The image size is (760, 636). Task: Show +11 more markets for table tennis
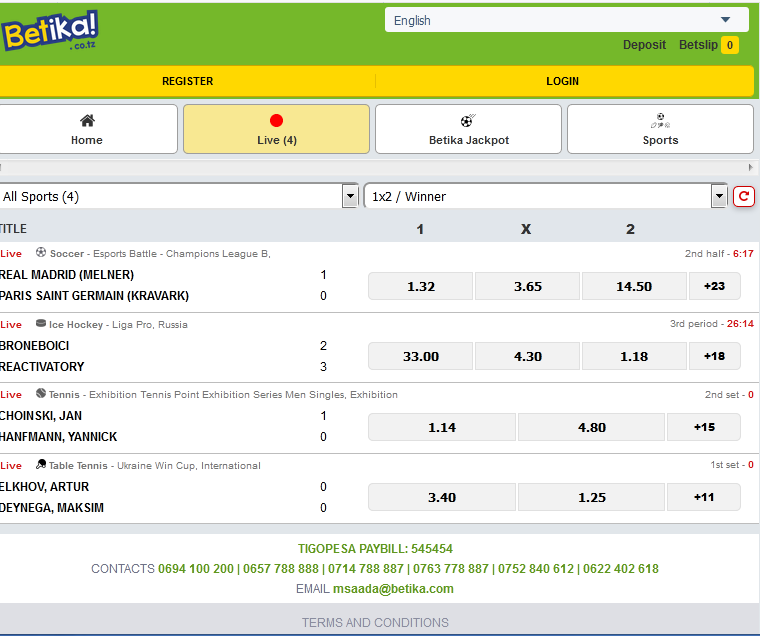704,497
